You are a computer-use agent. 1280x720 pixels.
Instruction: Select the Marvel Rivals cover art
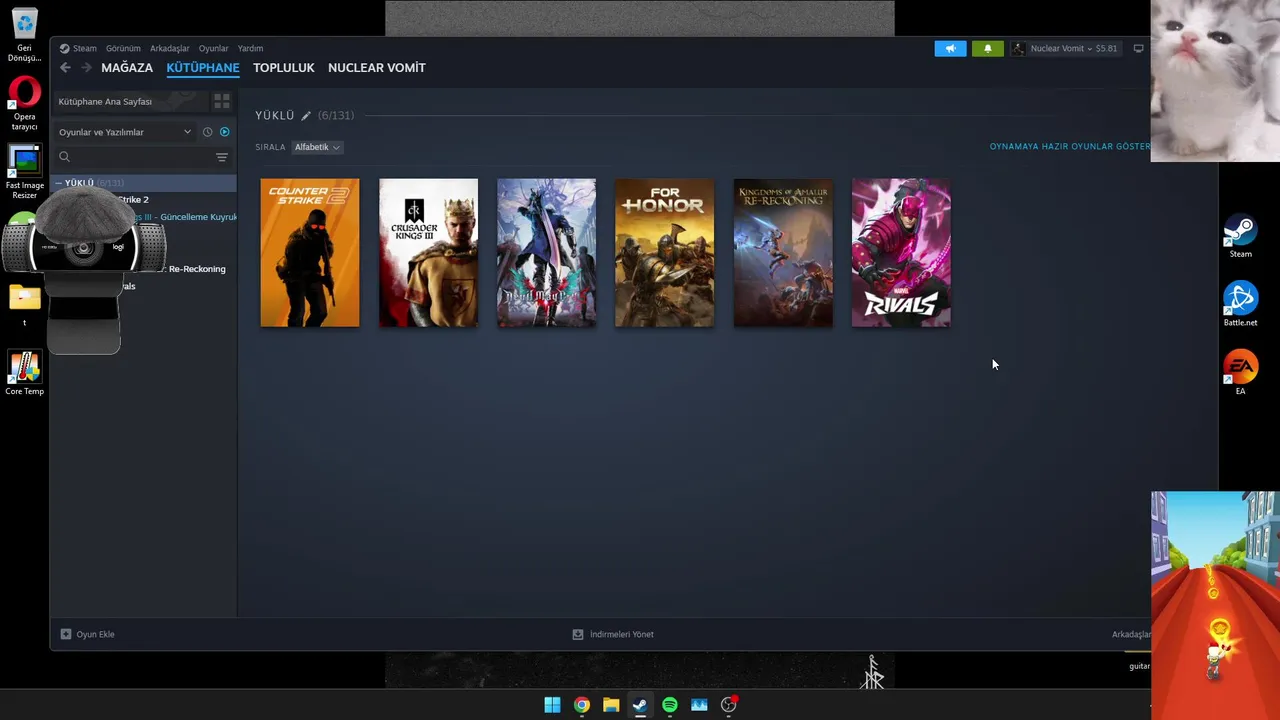click(x=901, y=253)
